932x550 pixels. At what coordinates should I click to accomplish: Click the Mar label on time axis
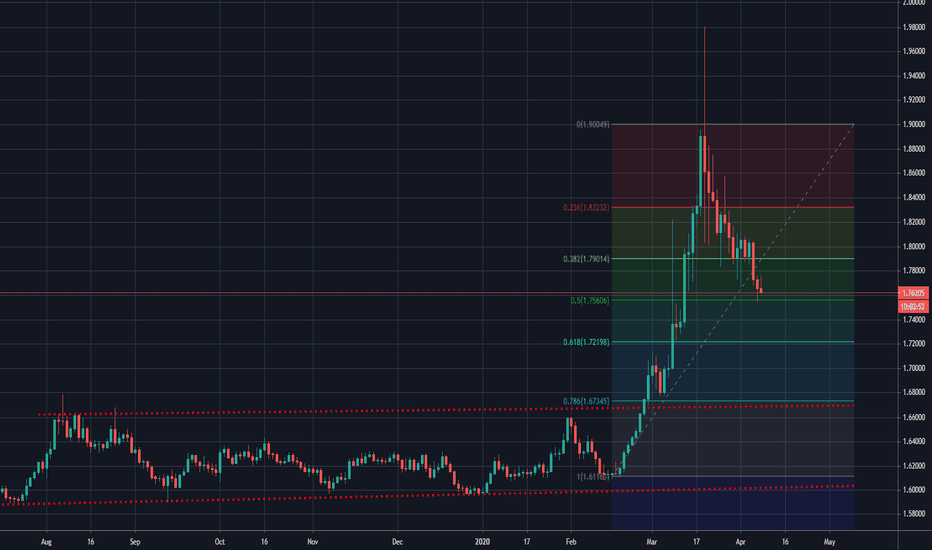coord(652,542)
